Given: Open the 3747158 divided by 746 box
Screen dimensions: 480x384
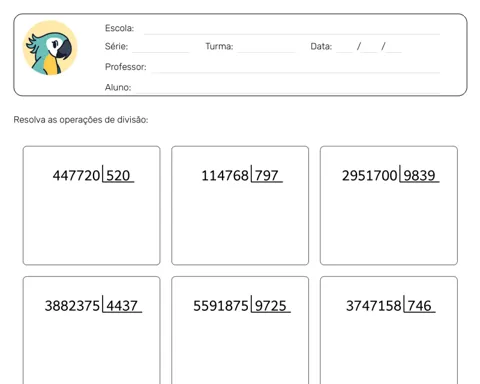Looking at the screenshot, I should tap(389, 330).
